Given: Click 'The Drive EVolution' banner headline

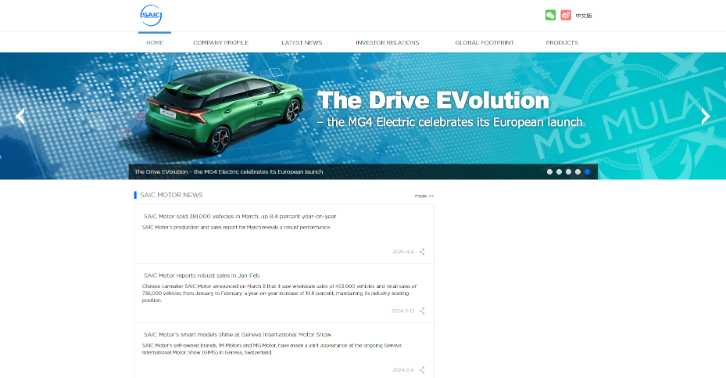Looking at the screenshot, I should pos(433,100).
